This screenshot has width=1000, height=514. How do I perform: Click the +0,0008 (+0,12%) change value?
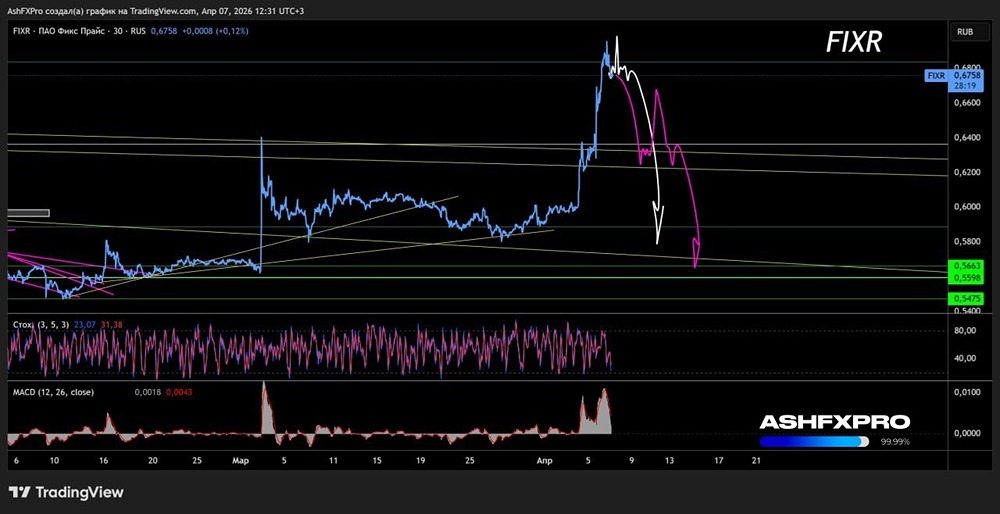[x=215, y=31]
